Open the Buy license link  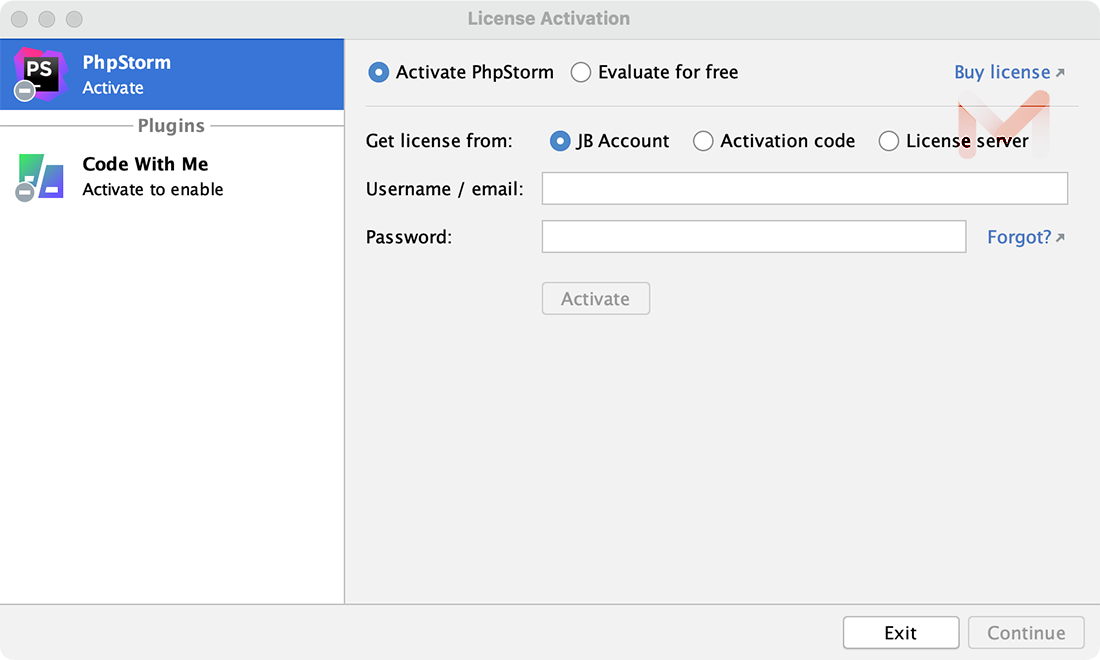(x=1002, y=72)
